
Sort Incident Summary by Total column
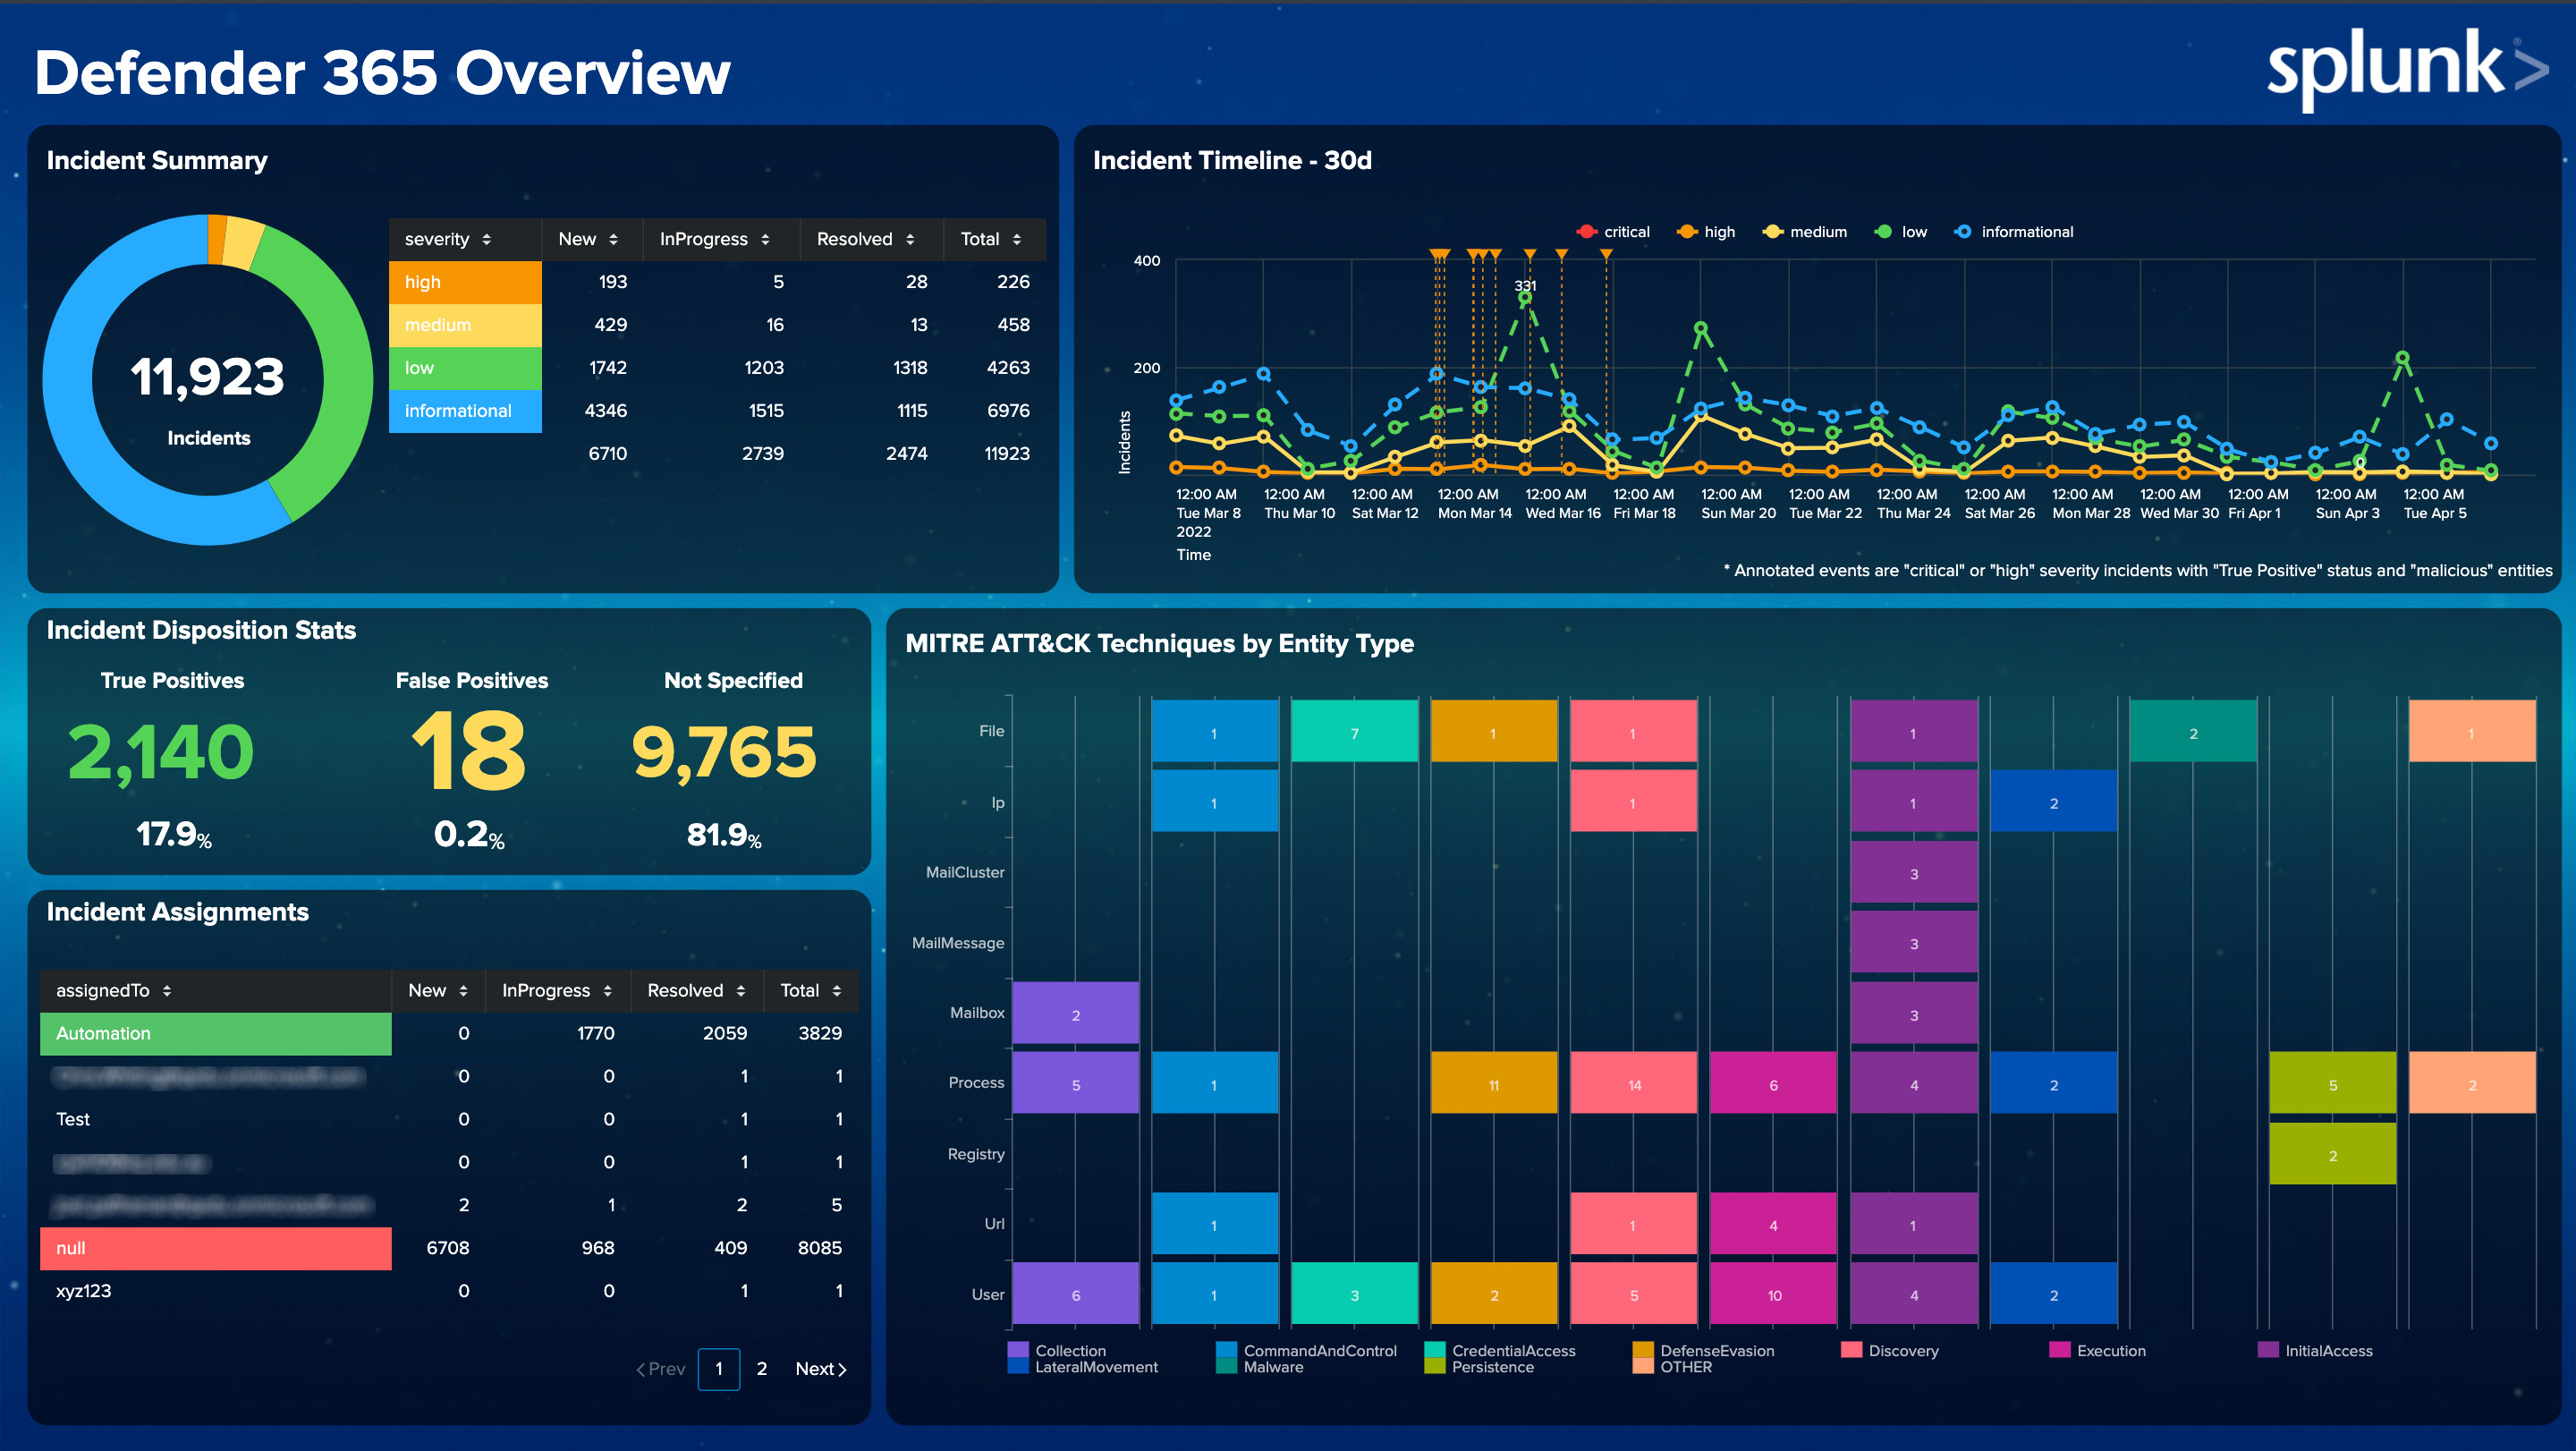995,239
